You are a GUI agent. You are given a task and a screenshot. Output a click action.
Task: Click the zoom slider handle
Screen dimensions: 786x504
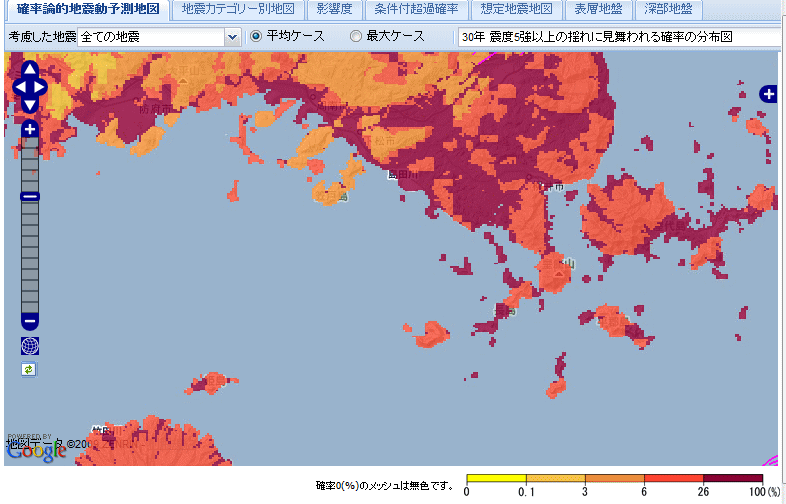coord(30,196)
